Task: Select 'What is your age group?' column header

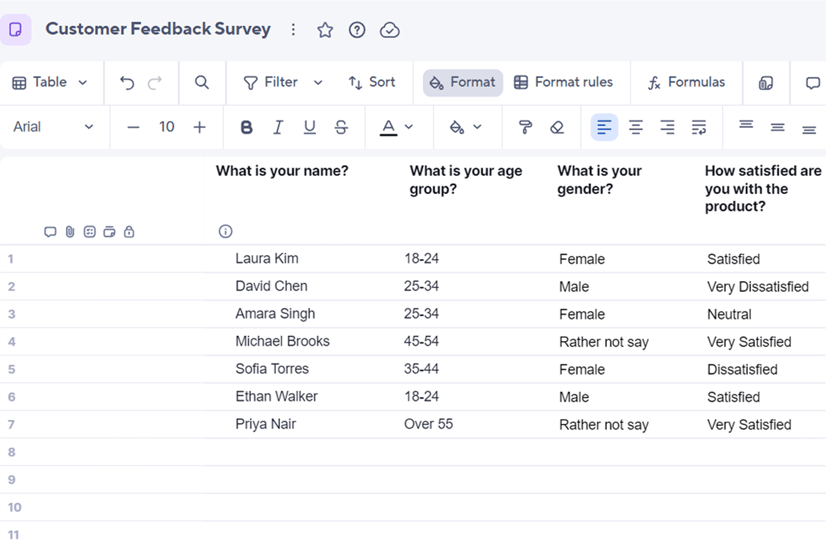Action: 466,180
